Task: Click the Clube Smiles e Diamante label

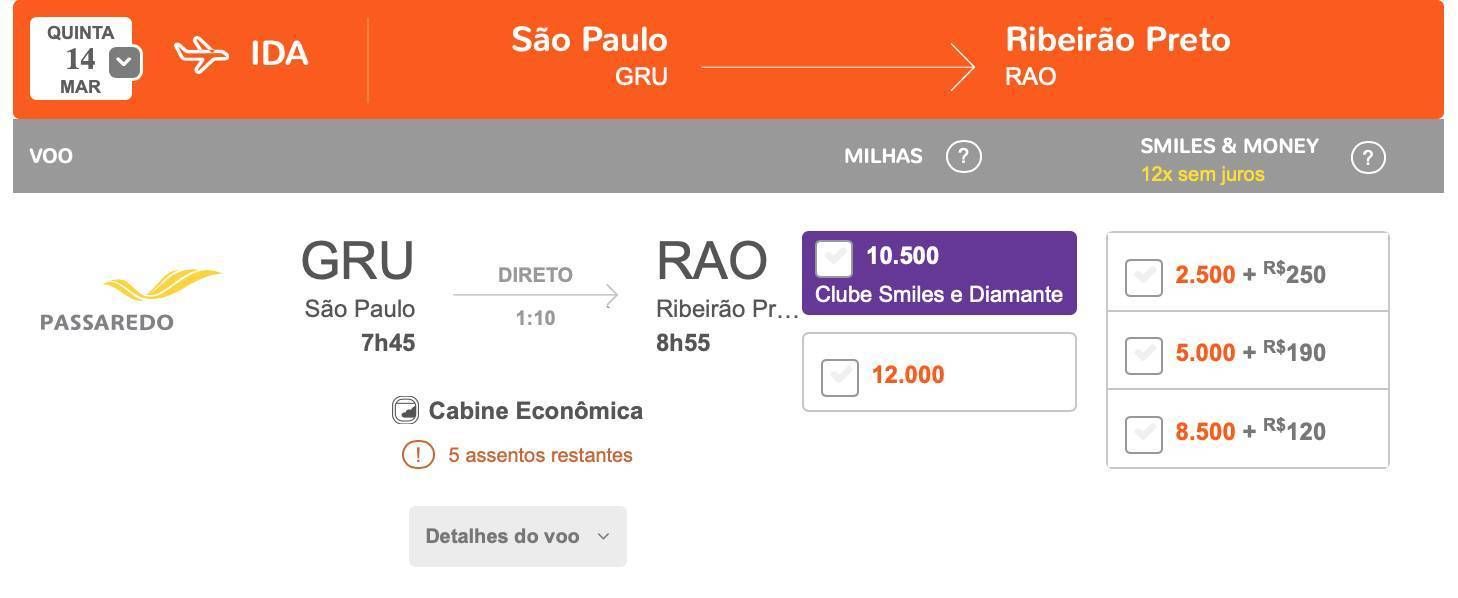Action: coord(939,294)
